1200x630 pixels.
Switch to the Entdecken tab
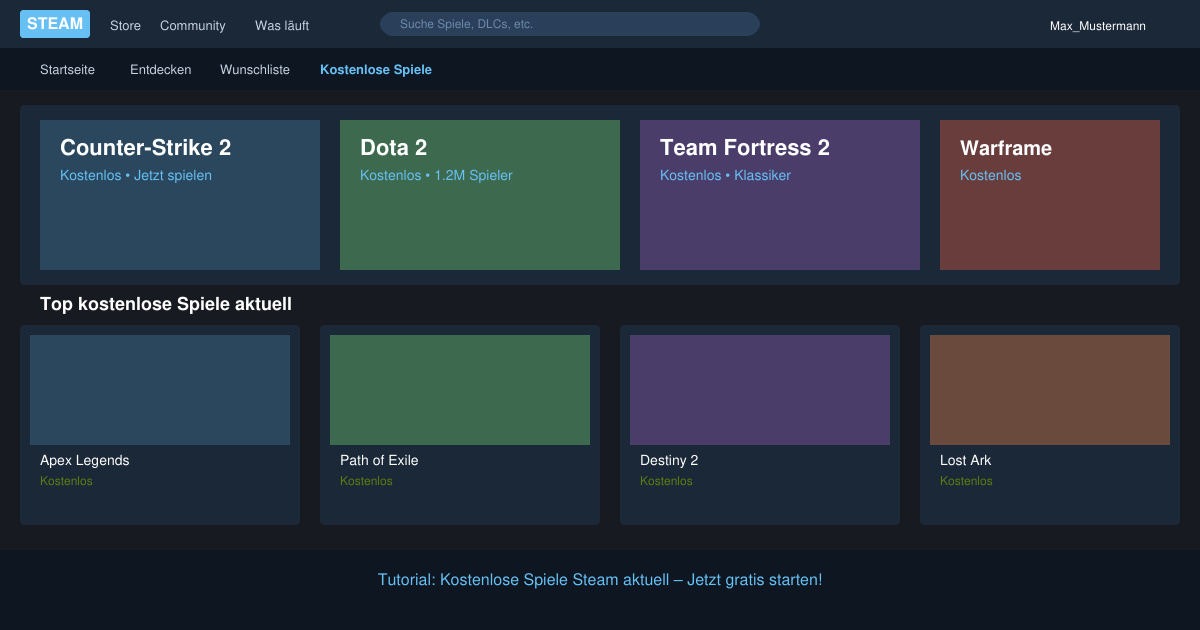coord(161,70)
